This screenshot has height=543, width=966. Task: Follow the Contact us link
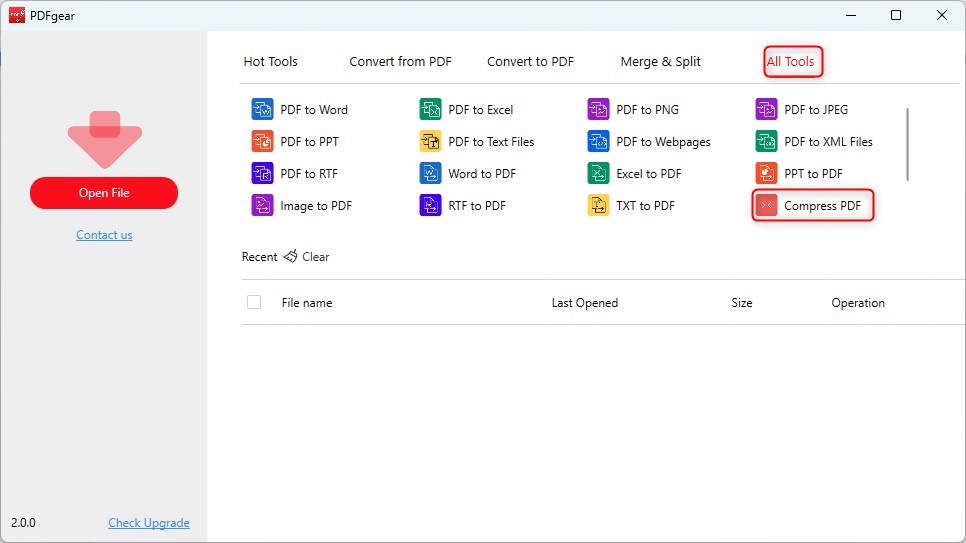104,235
